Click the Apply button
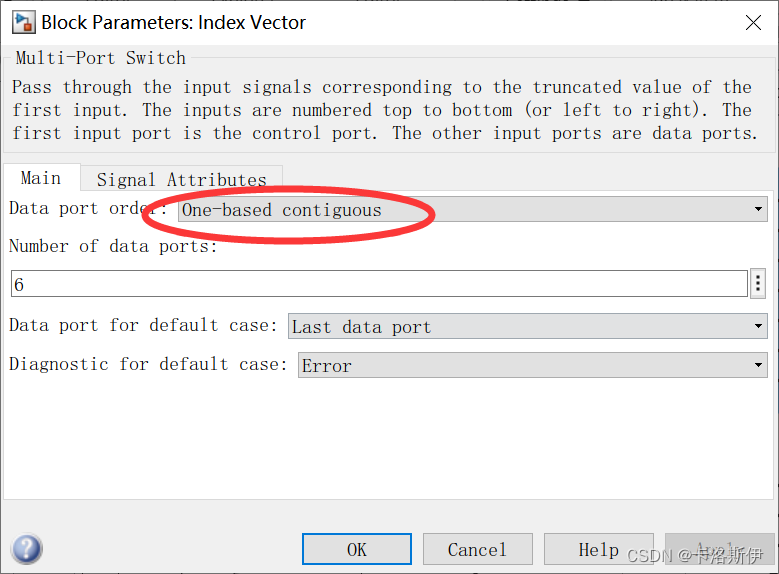The image size is (779, 574). point(706,549)
